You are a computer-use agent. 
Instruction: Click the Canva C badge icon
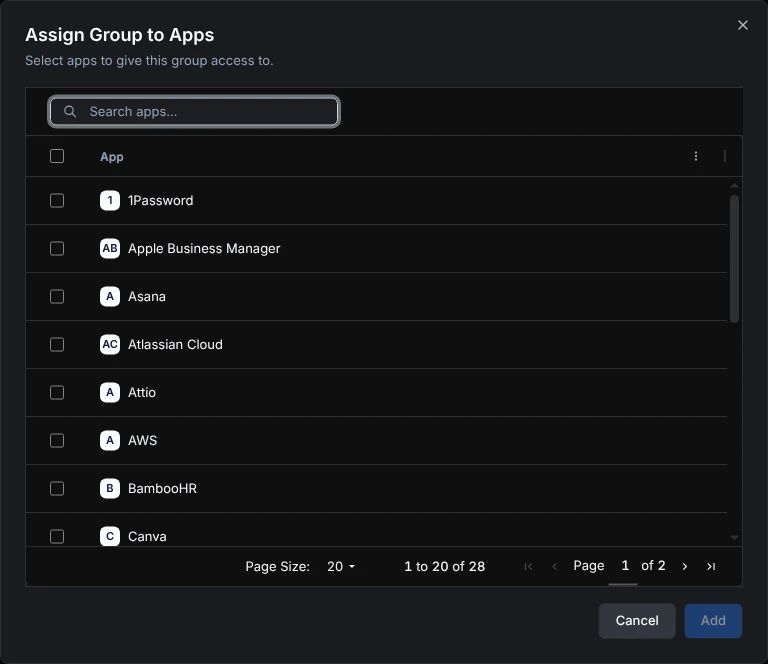tap(110, 536)
